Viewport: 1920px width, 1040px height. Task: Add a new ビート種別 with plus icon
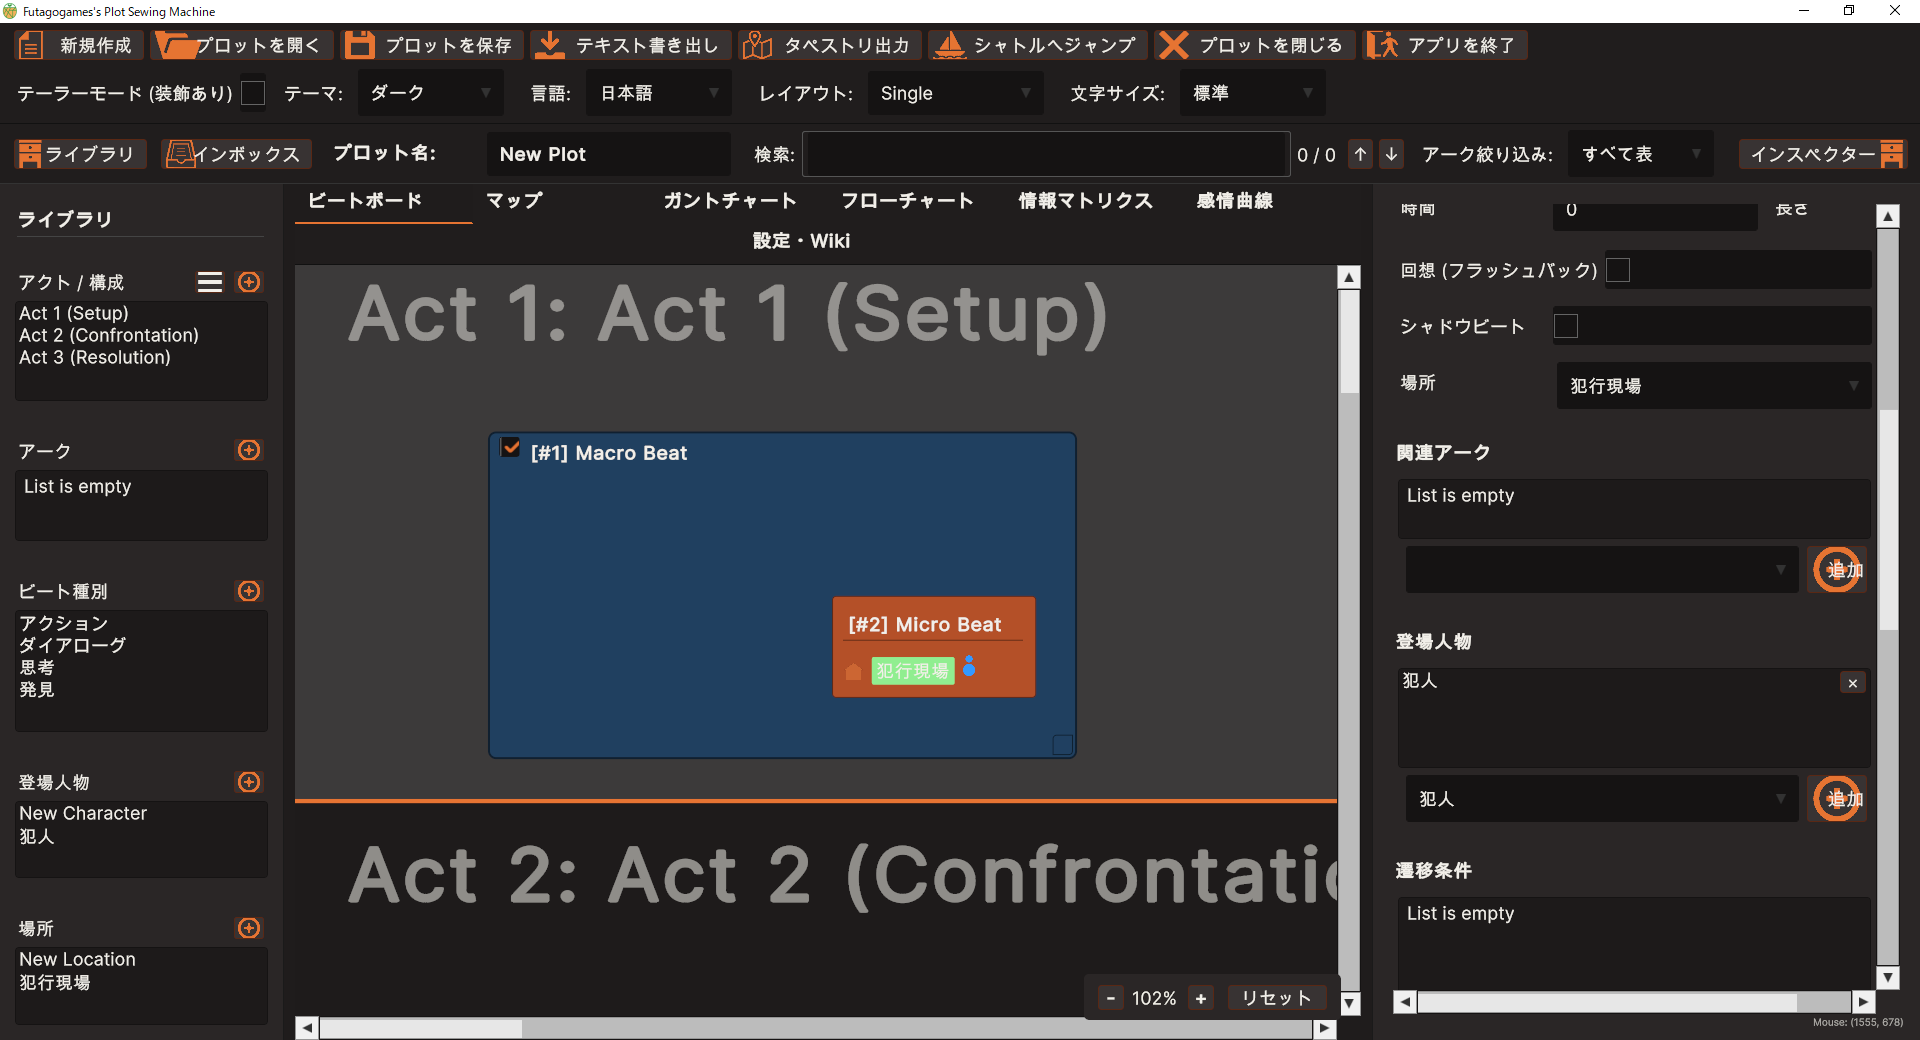[249, 591]
